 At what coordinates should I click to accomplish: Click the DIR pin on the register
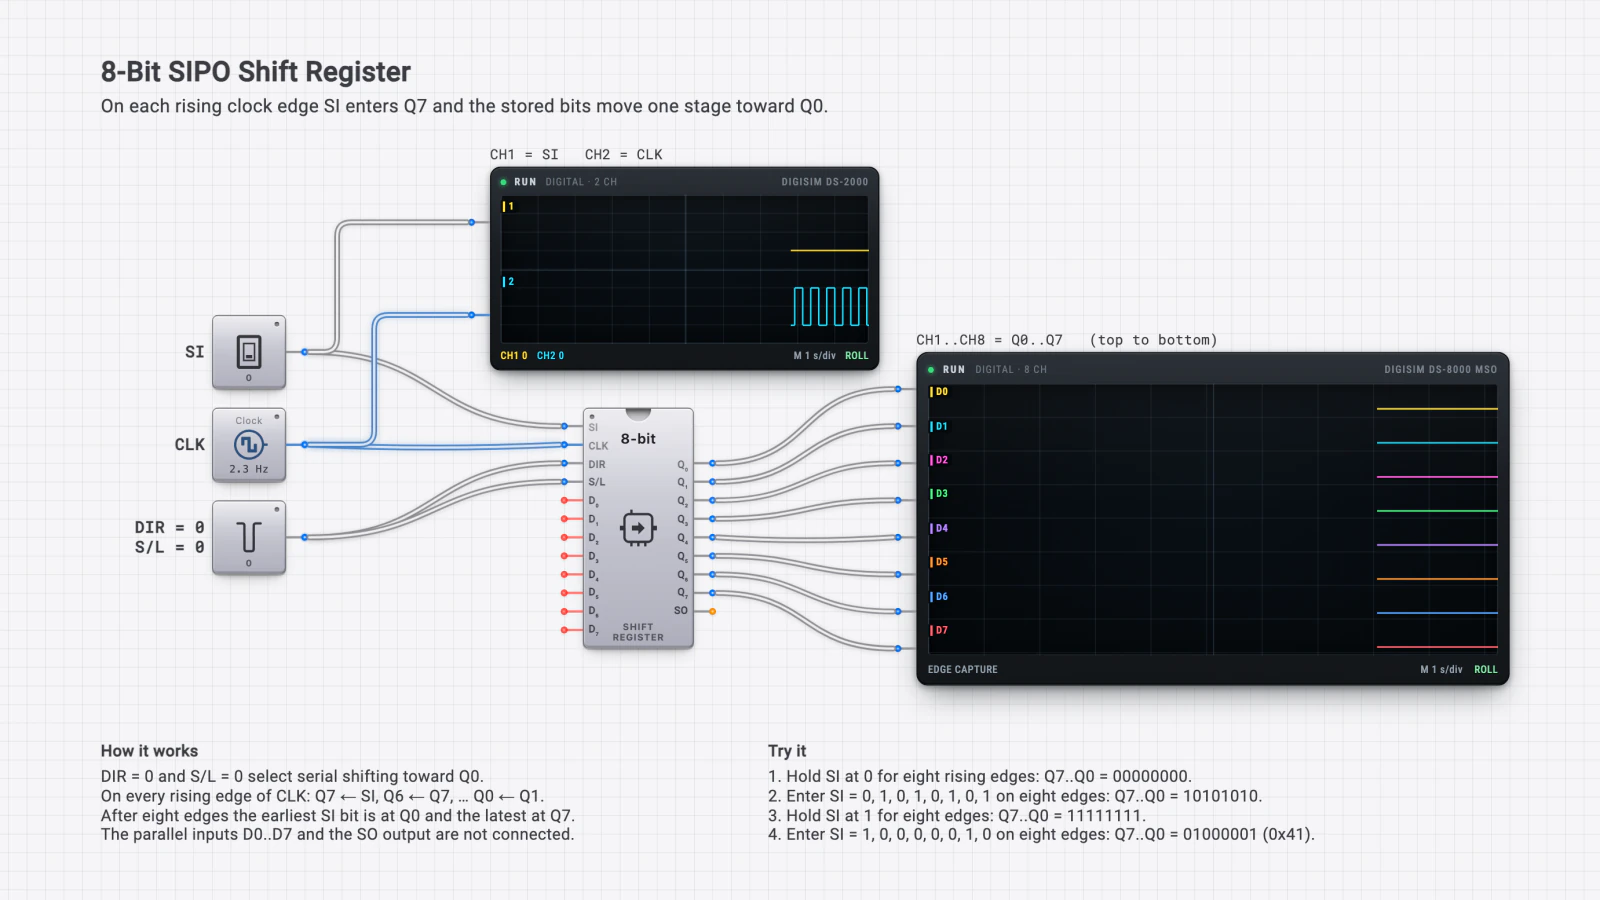(x=565, y=463)
